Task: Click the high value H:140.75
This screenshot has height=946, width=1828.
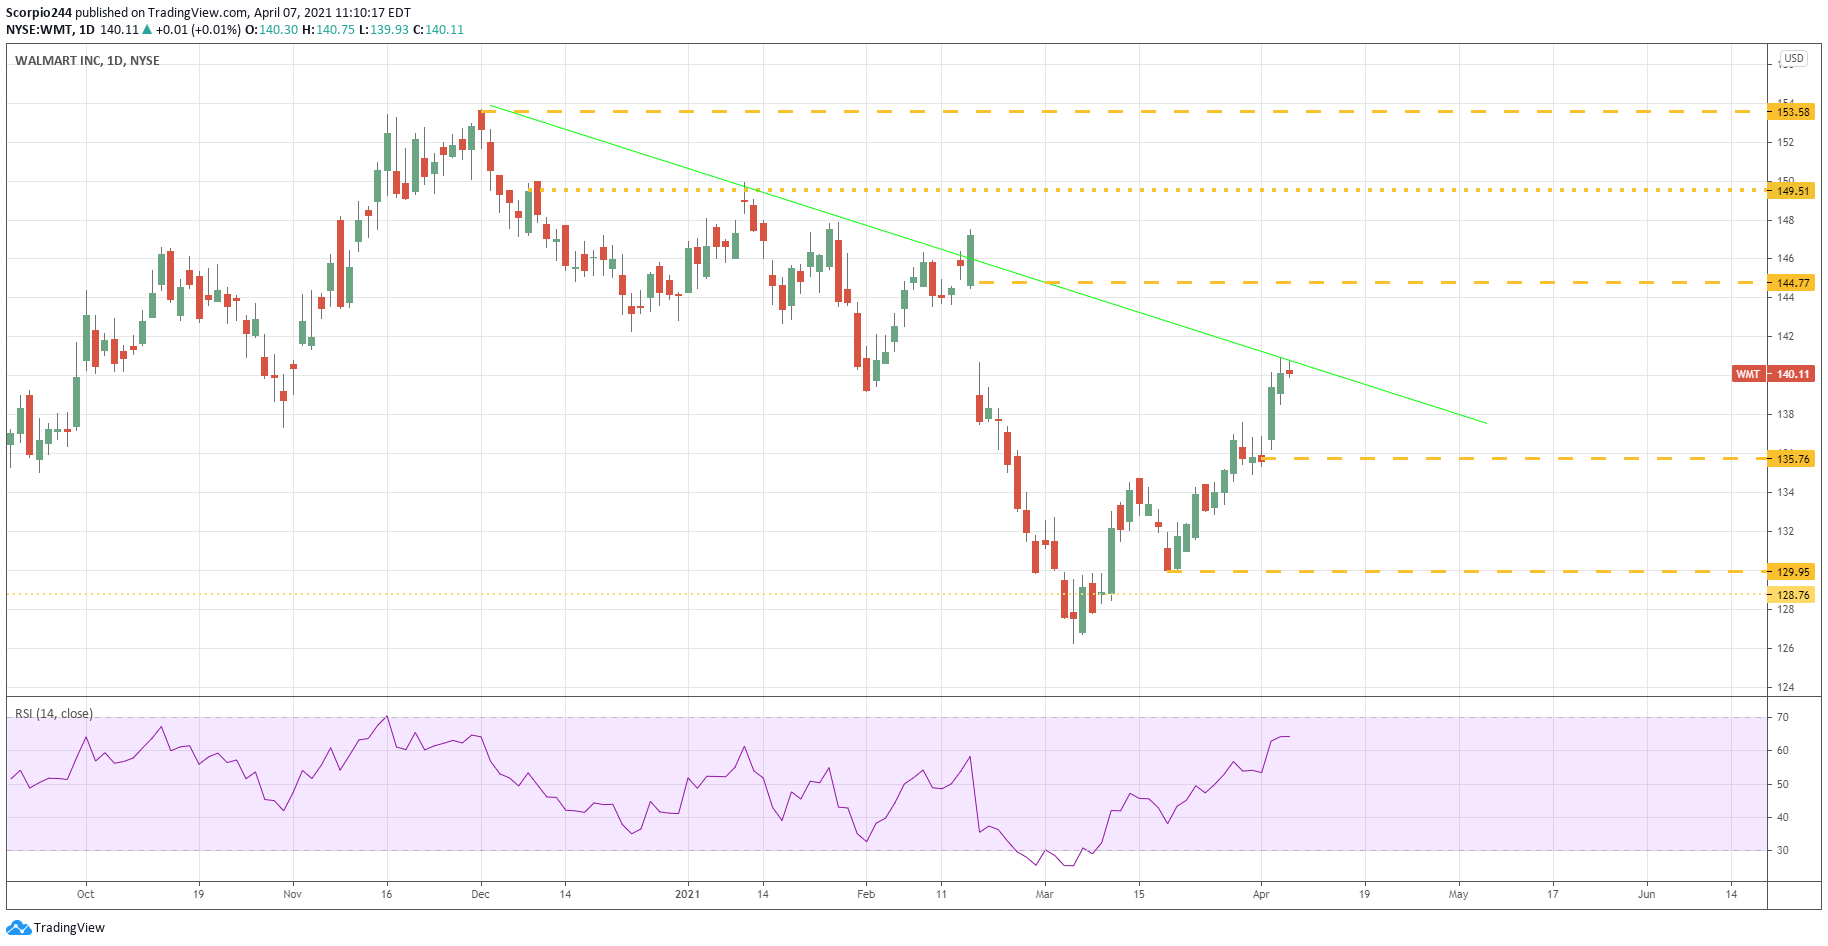Action: point(329,30)
